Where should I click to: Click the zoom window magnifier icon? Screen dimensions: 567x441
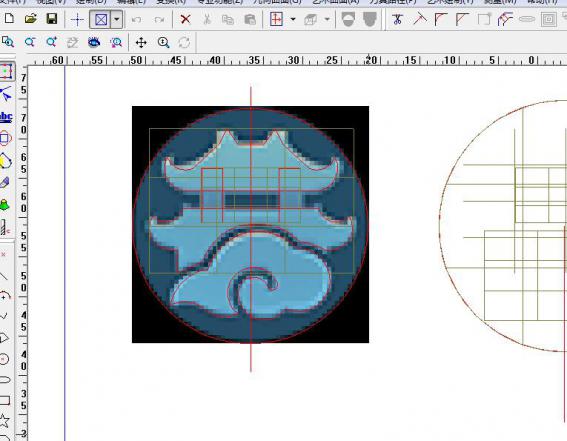pyautogui.click(x=7, y=42)
